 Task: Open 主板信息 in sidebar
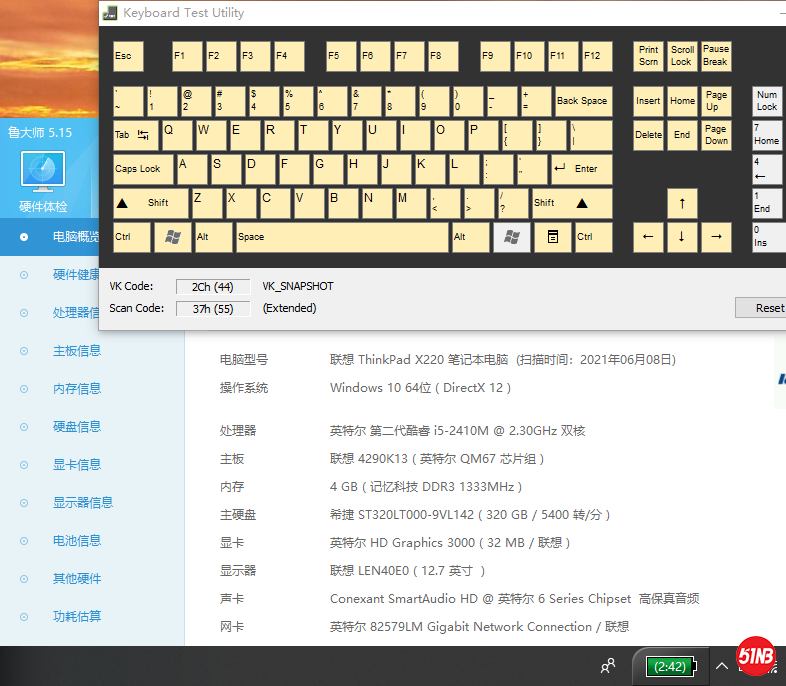77,351
